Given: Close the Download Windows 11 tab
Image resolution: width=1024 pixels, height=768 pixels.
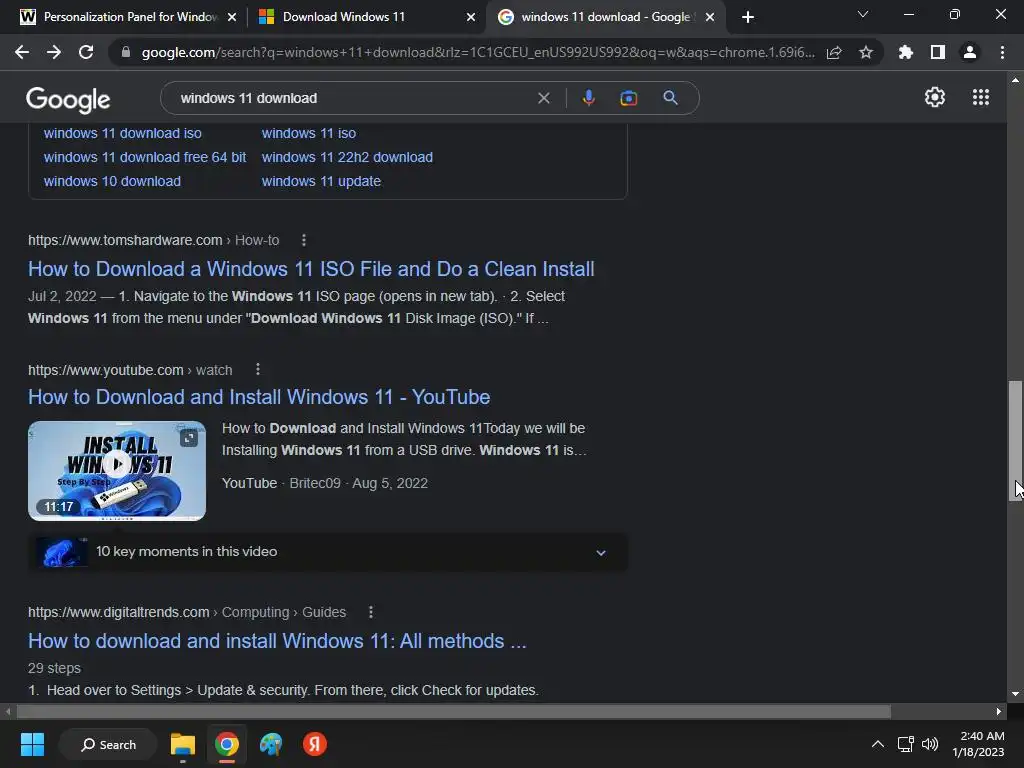Looking at the screenshot, I should point(471,17).
